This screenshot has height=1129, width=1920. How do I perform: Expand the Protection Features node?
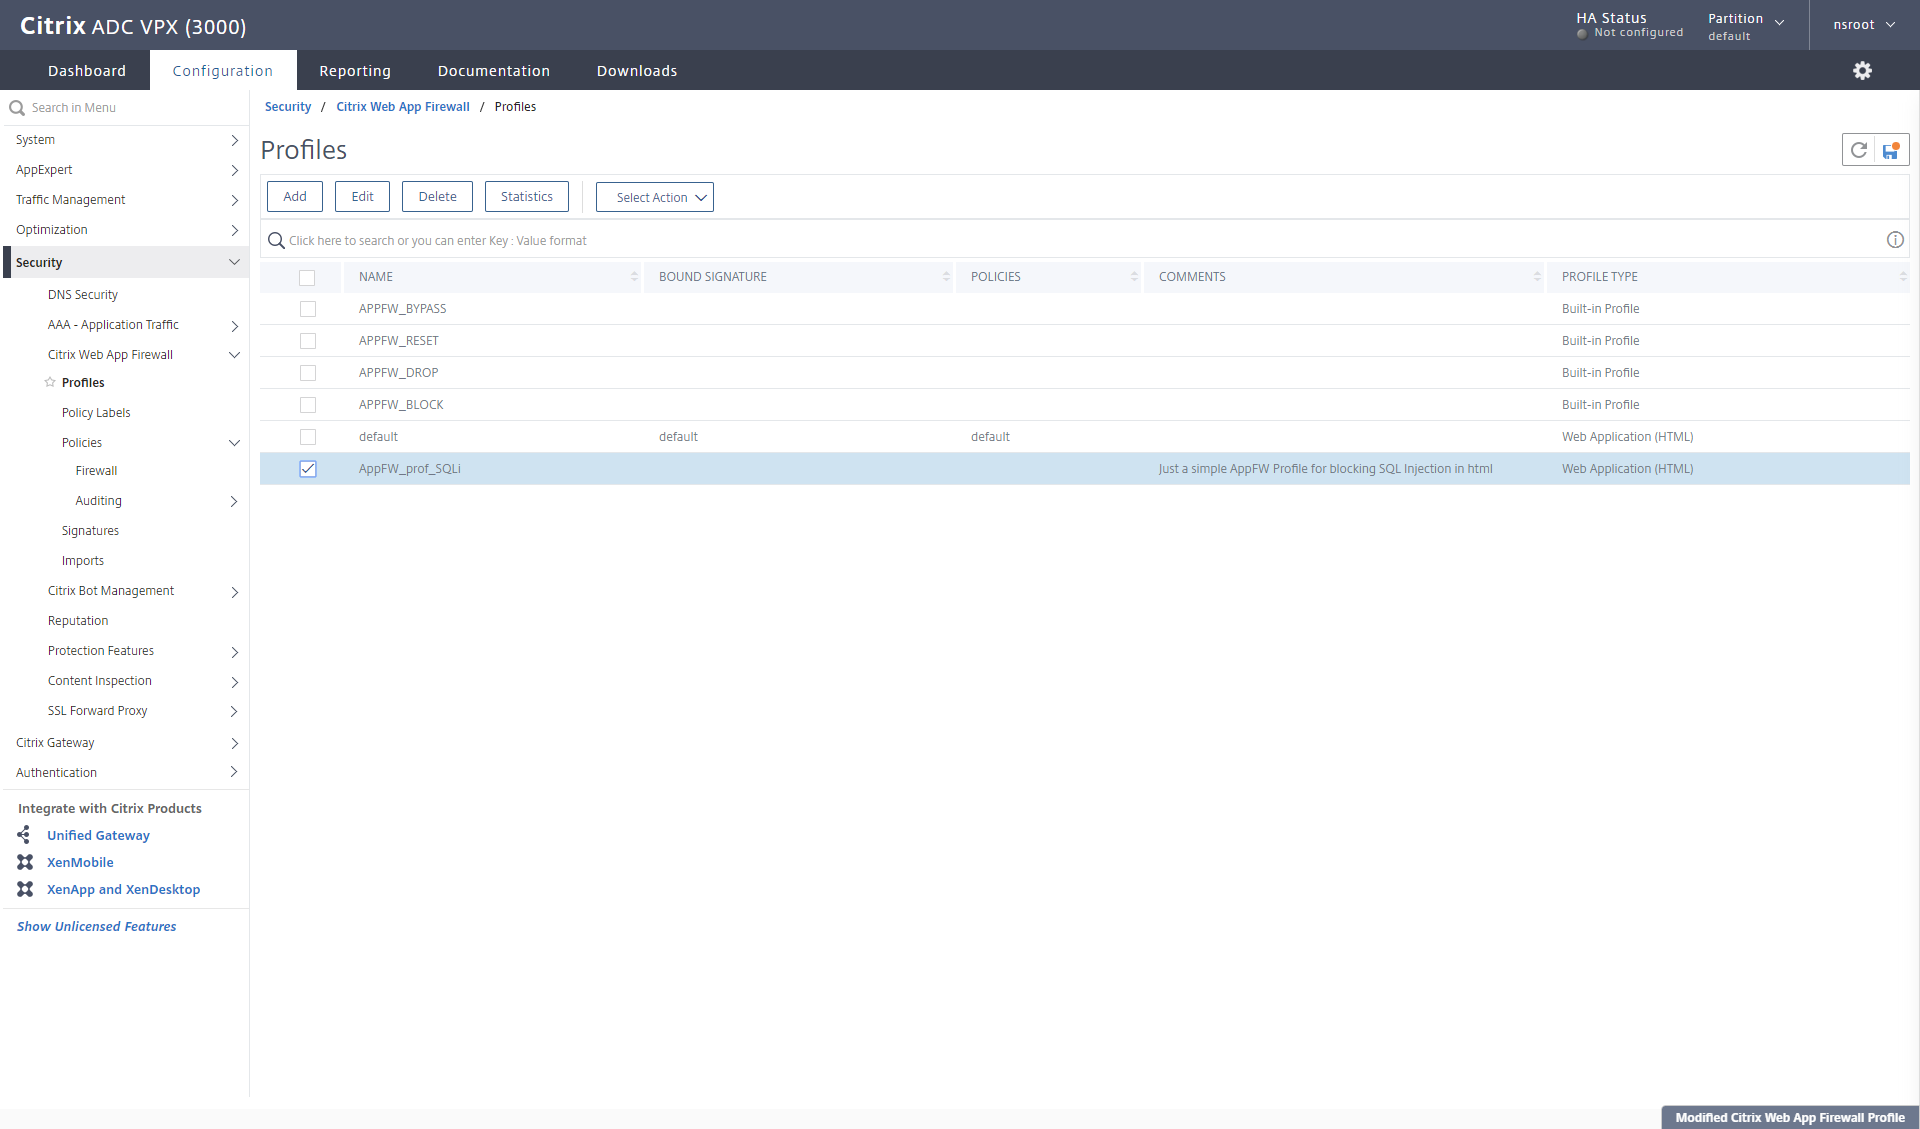point(234,652)
